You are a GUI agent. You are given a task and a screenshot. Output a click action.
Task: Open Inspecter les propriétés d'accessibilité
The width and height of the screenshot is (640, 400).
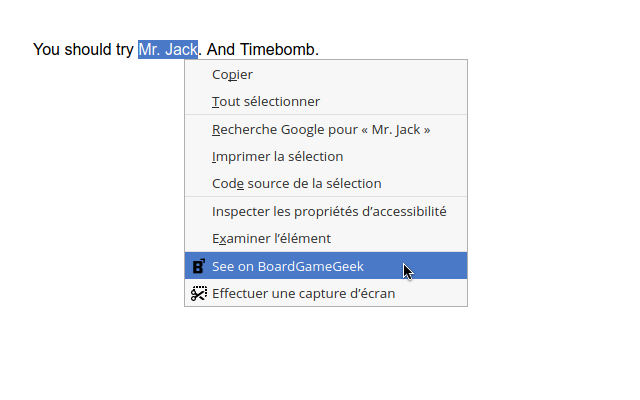(x=329, y=211)
